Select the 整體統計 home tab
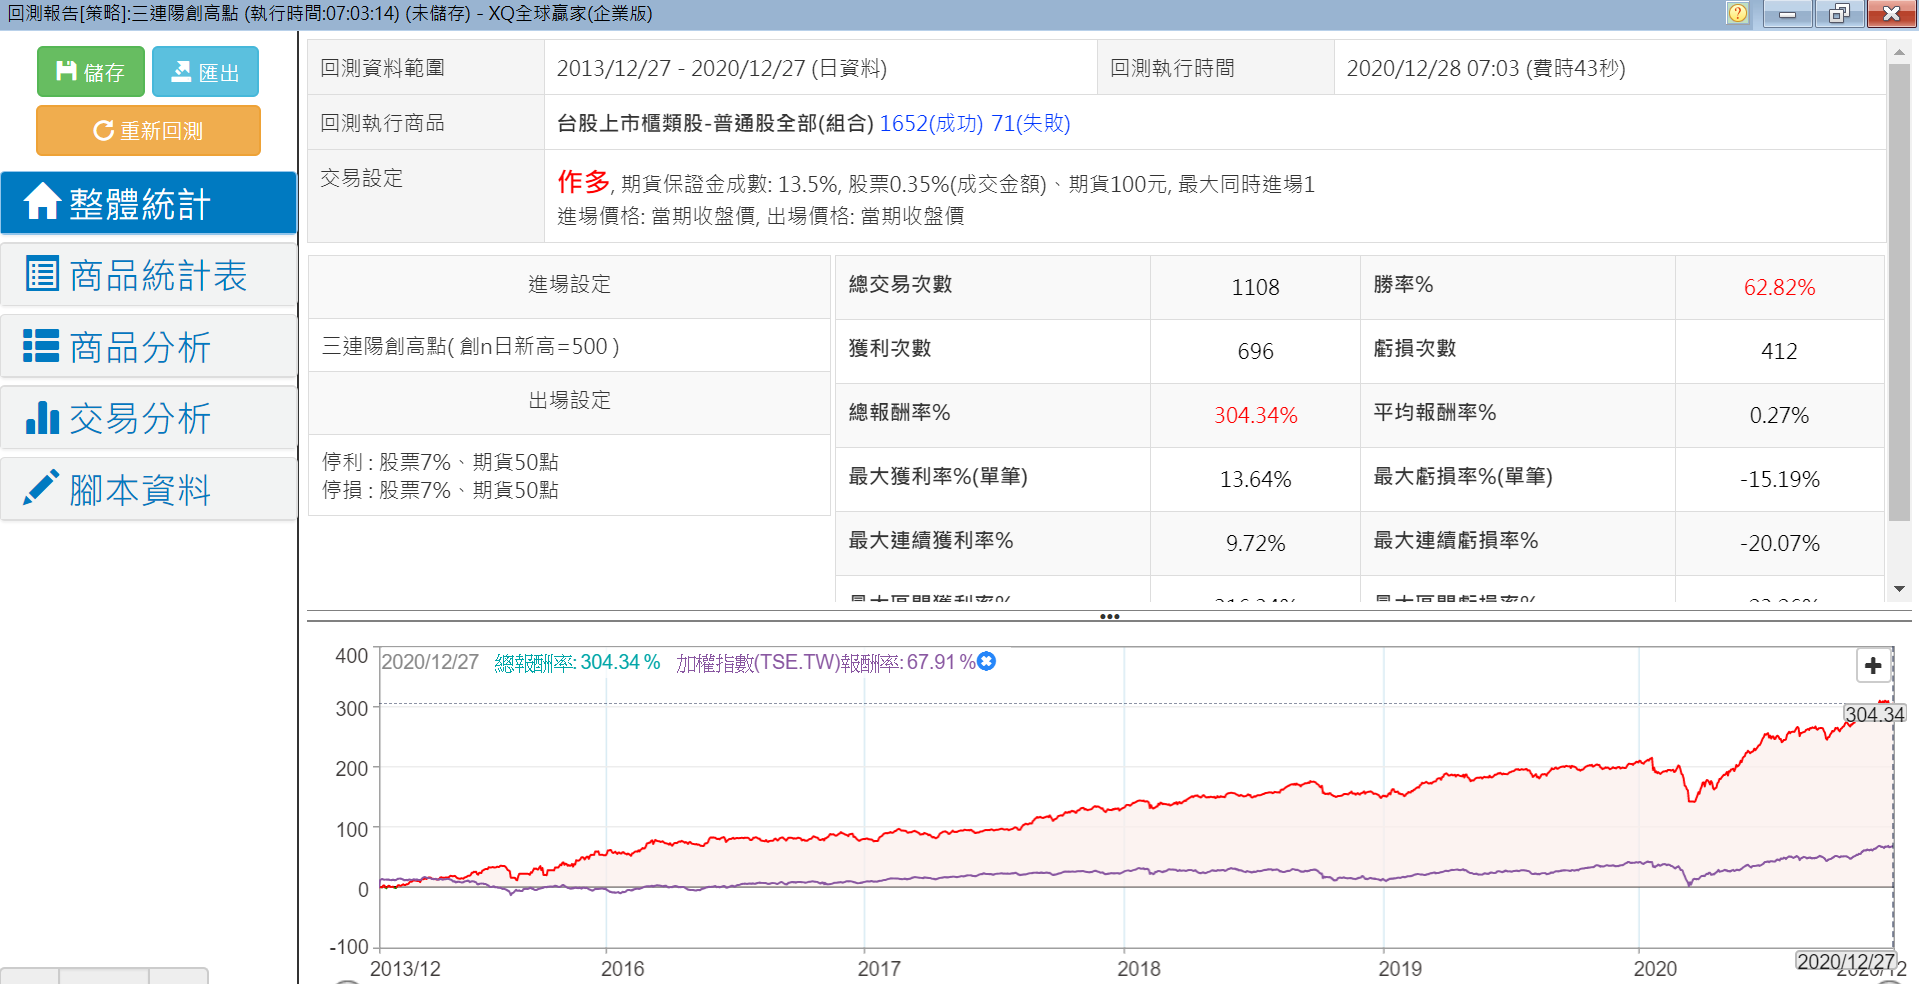The width and height of the screenshot is (1919, 984). coord(148,203)
